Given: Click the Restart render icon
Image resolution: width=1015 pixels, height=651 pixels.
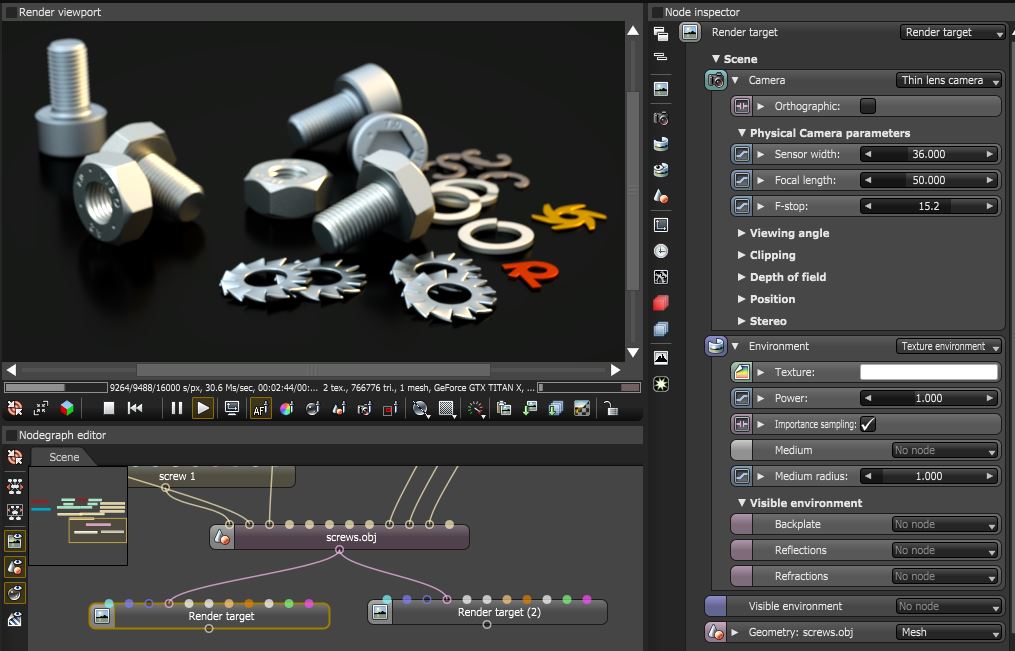Looking at the screenshot, I should [x=137, y=408].
